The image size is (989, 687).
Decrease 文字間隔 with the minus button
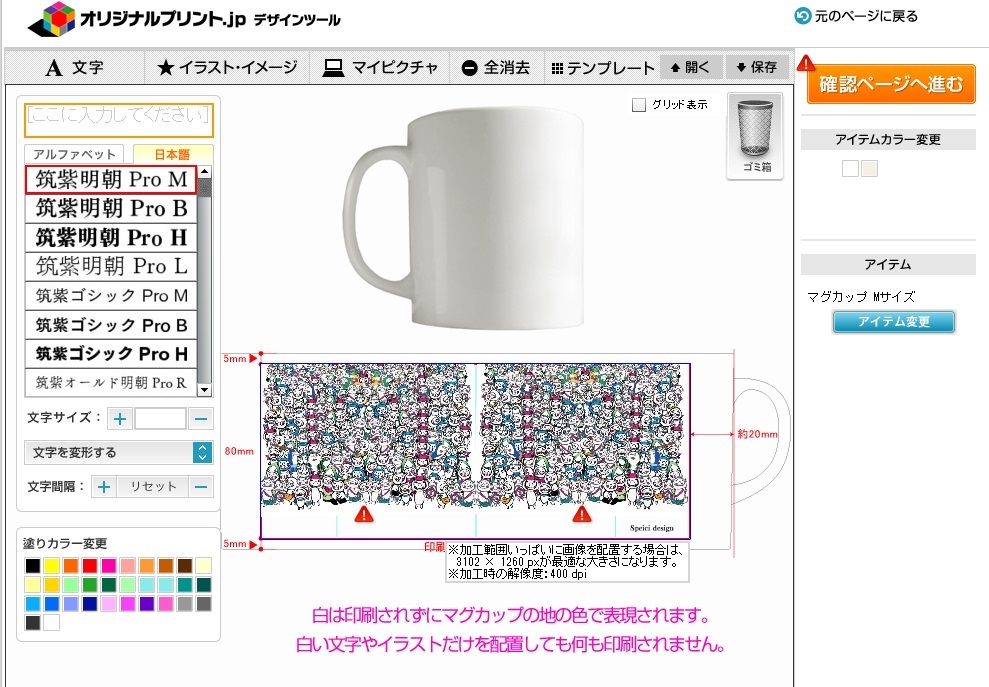201,486
